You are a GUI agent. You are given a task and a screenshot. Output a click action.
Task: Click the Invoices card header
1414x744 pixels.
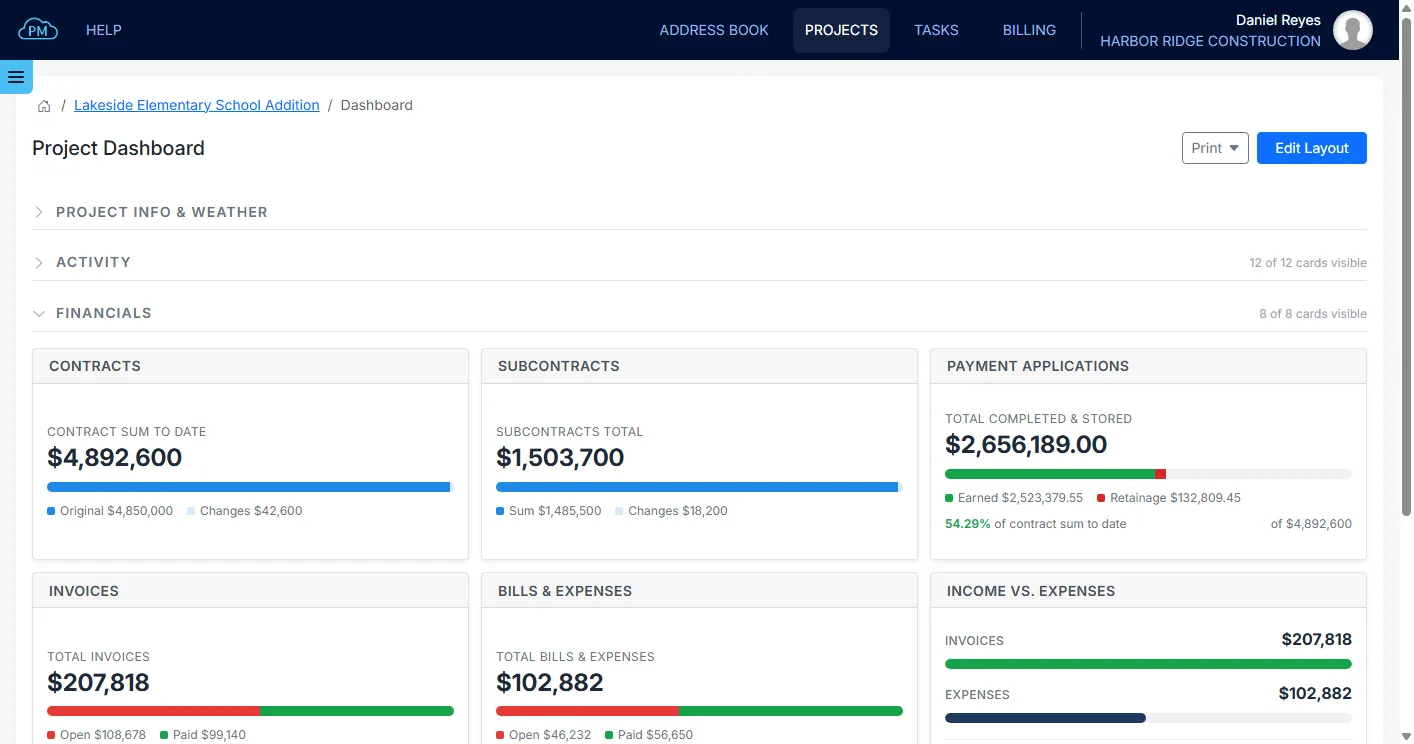point(250,591)
